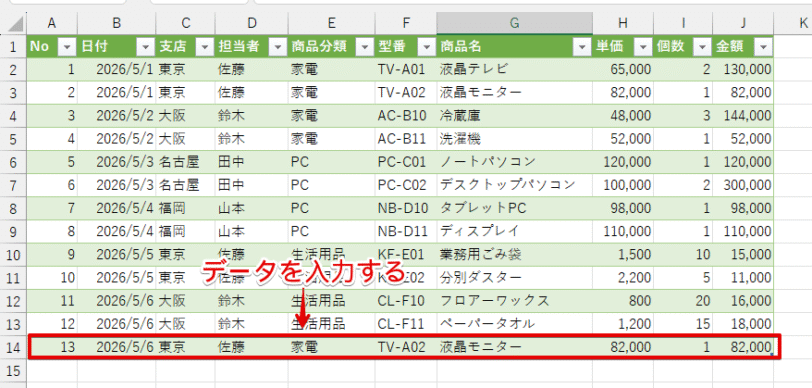812x388 pixels.
Task: Click 名古屋 branch cell in row 6
Action: (185, 162)
